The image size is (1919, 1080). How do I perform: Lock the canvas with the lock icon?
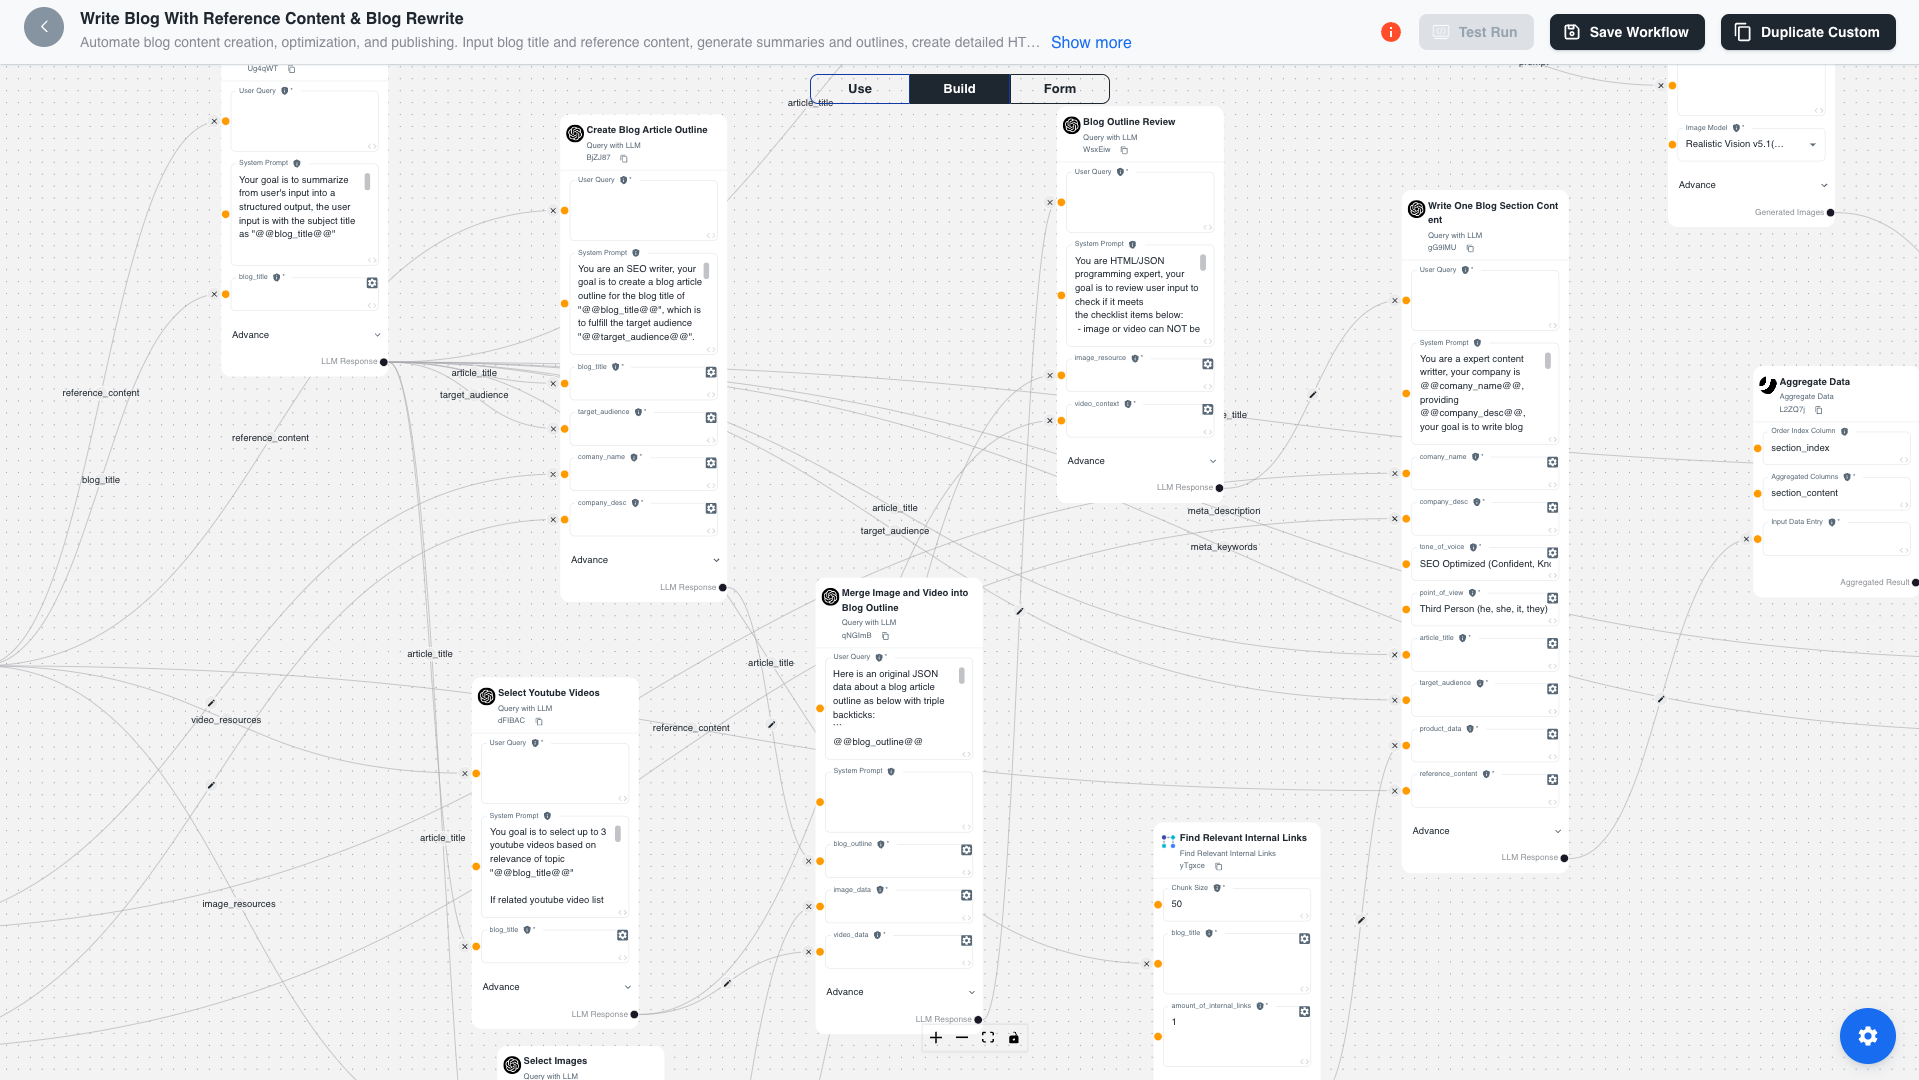[x=1013, y=1038]
